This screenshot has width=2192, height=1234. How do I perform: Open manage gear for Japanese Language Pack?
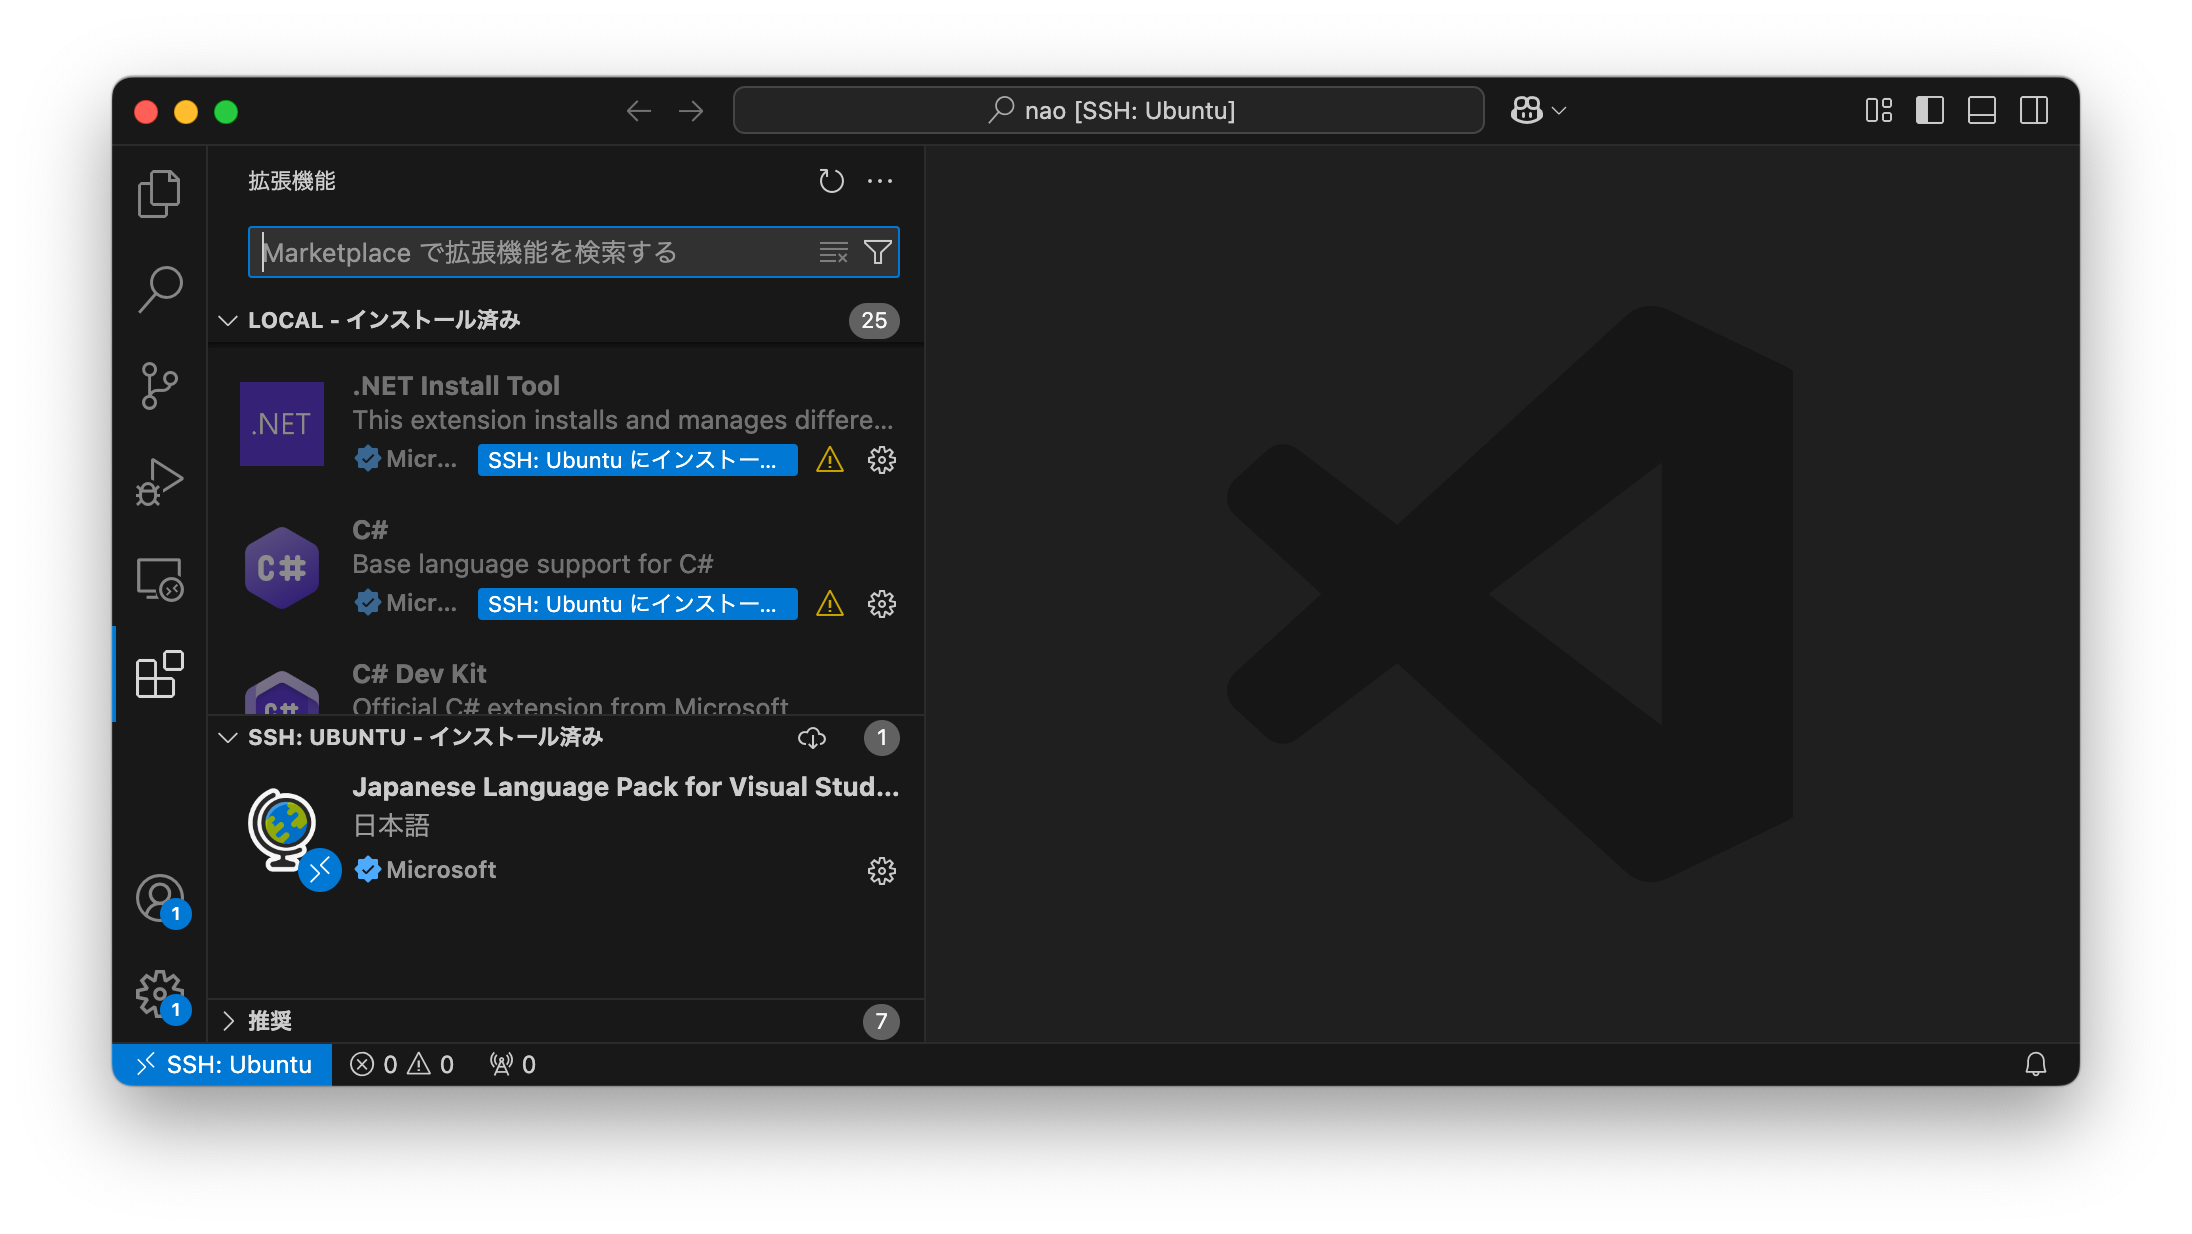(882, 871)
